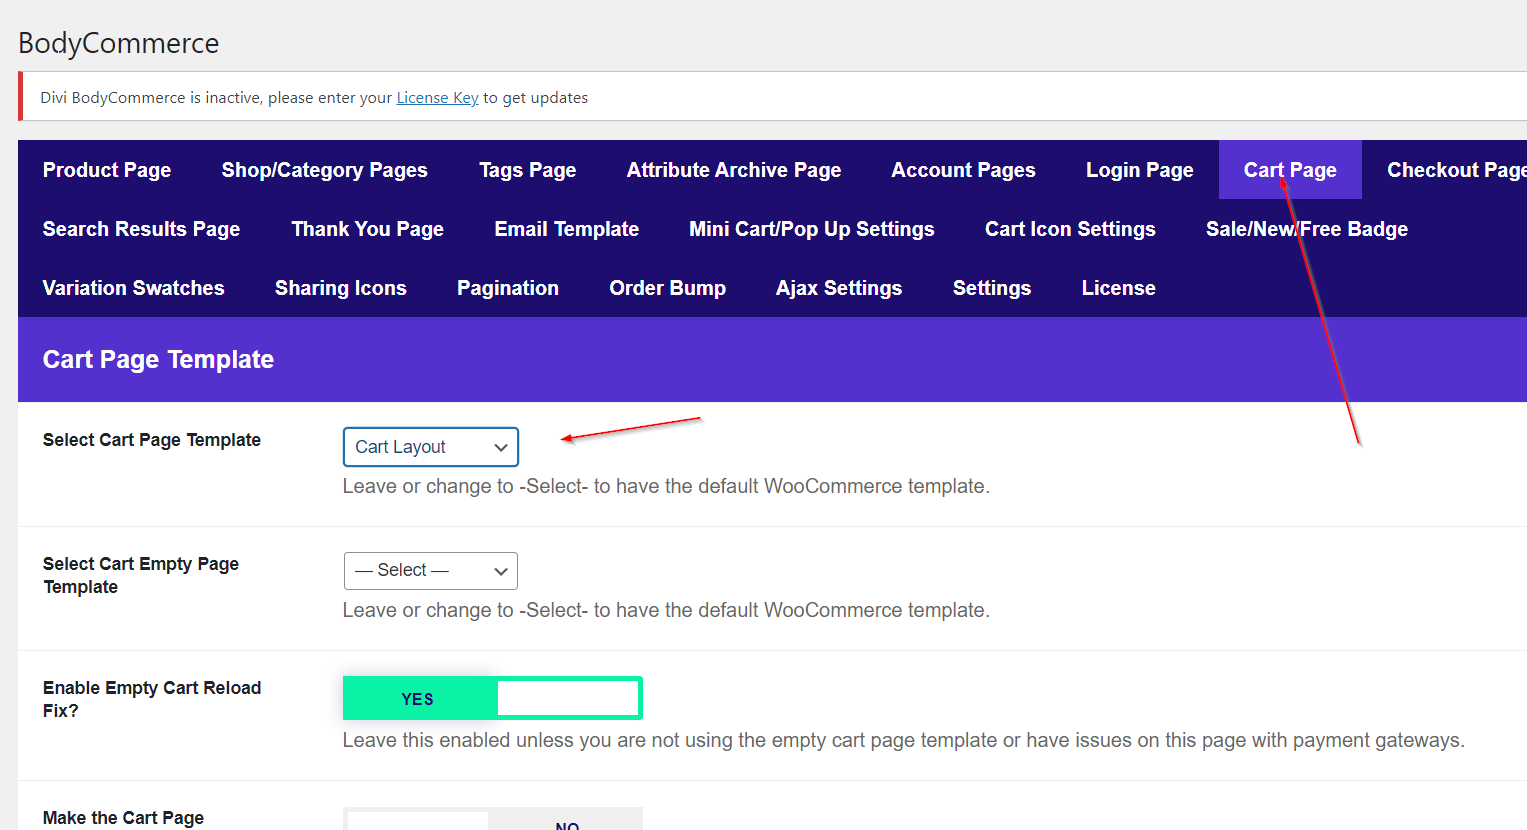Expand the Select Cart Page Template dropdown
Image resolution: width=1527 pixels, height=830 pixels.
pos(430,447)
